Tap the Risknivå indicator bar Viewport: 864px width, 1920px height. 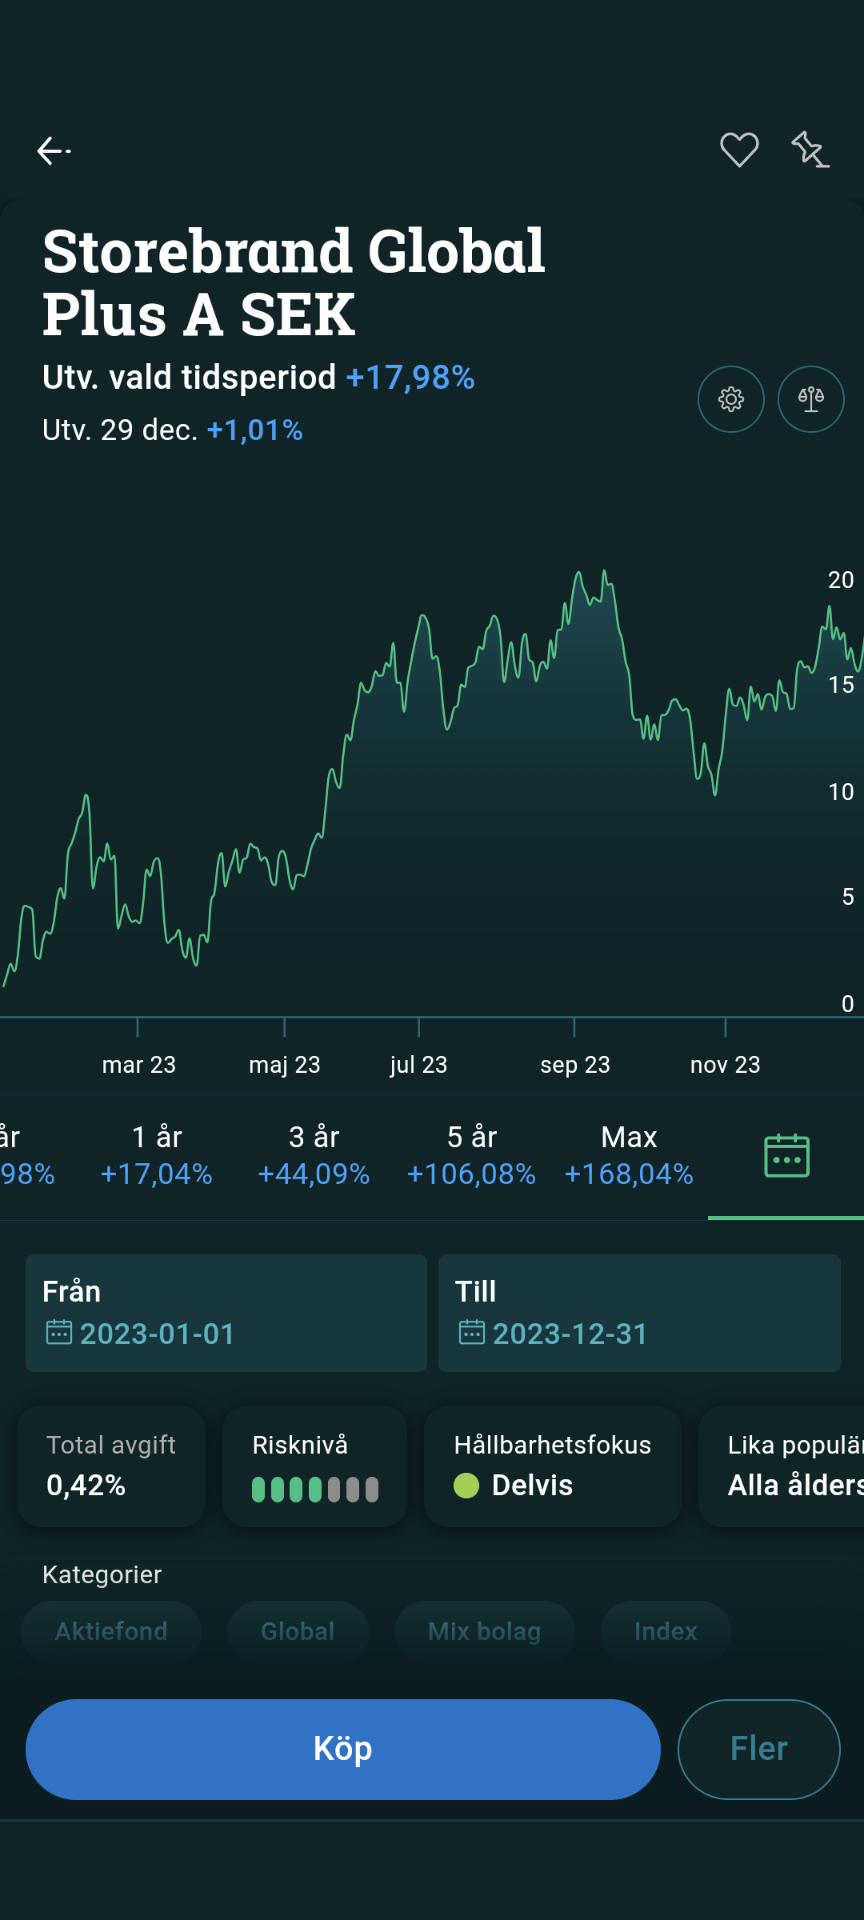(315, 1490)
